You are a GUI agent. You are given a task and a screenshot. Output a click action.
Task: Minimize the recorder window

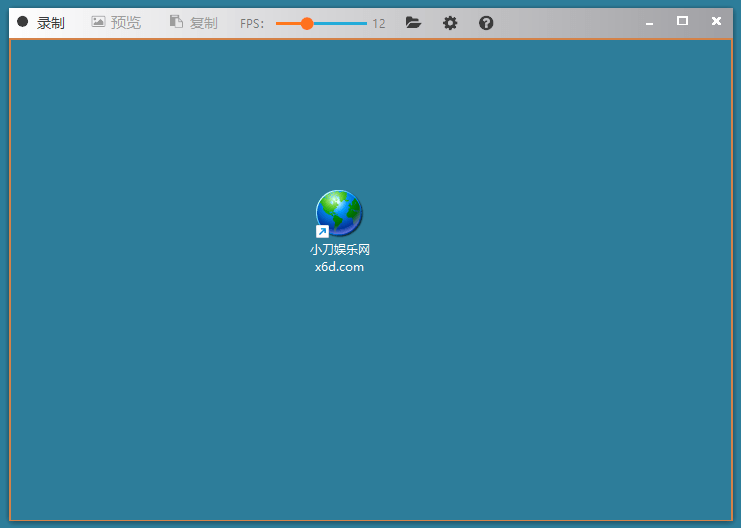point(650,22)
